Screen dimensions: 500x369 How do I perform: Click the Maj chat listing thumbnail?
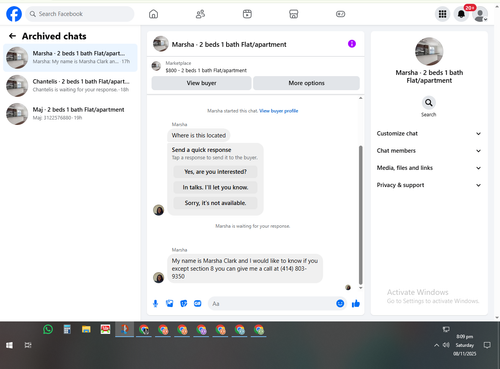click(17, 114)
